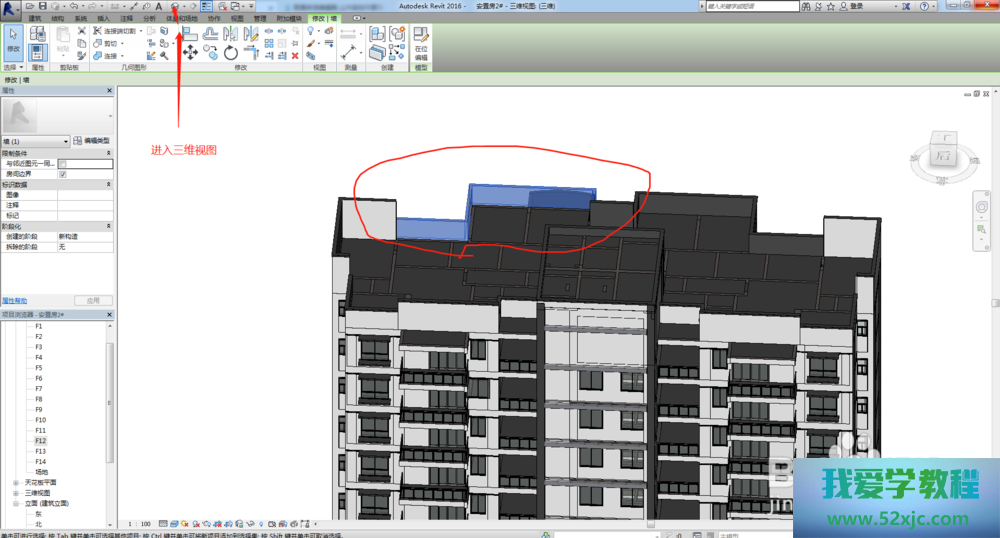Click the red Delete X icon

[295, 56]
